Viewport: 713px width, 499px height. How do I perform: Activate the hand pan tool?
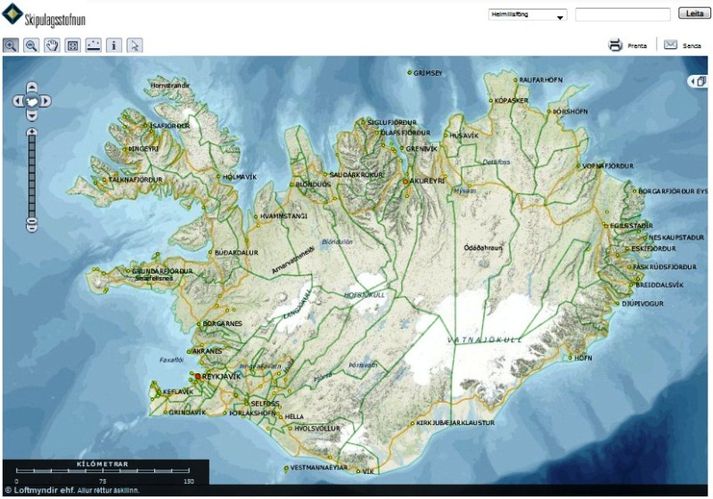click(52, 45)
